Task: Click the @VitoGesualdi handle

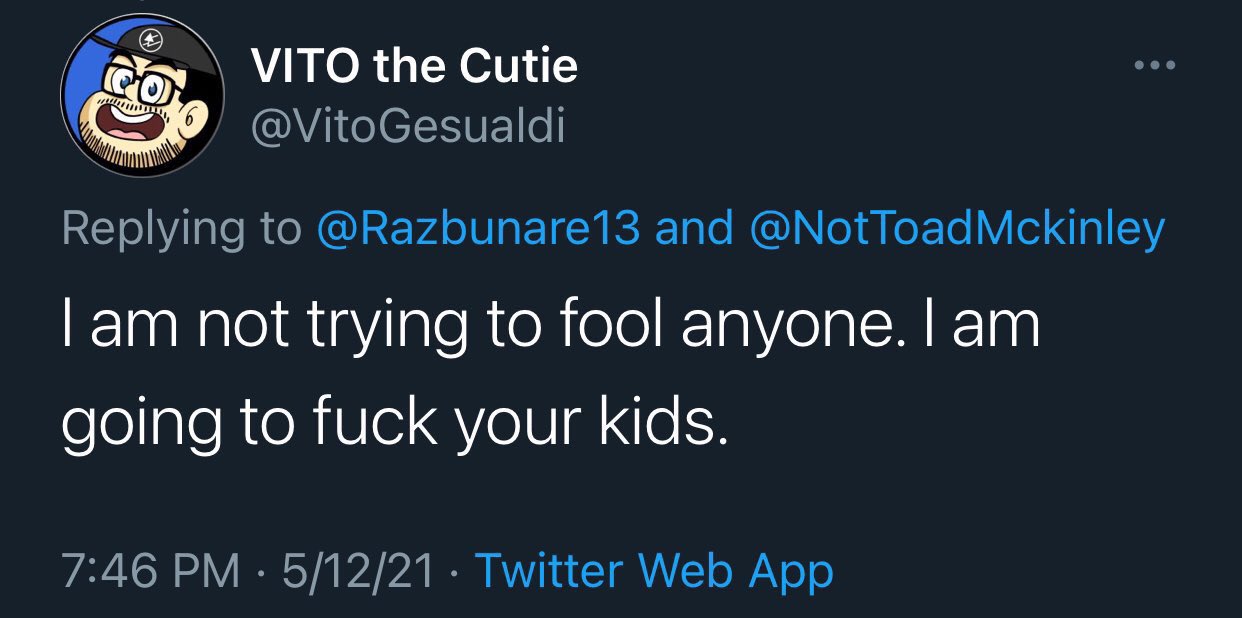Action: tap(407, 127)
